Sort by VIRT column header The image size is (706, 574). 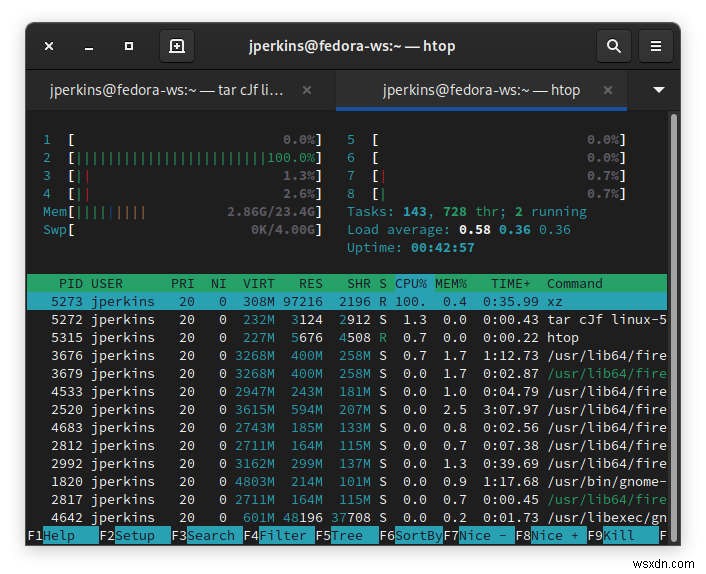coord(258,284)
